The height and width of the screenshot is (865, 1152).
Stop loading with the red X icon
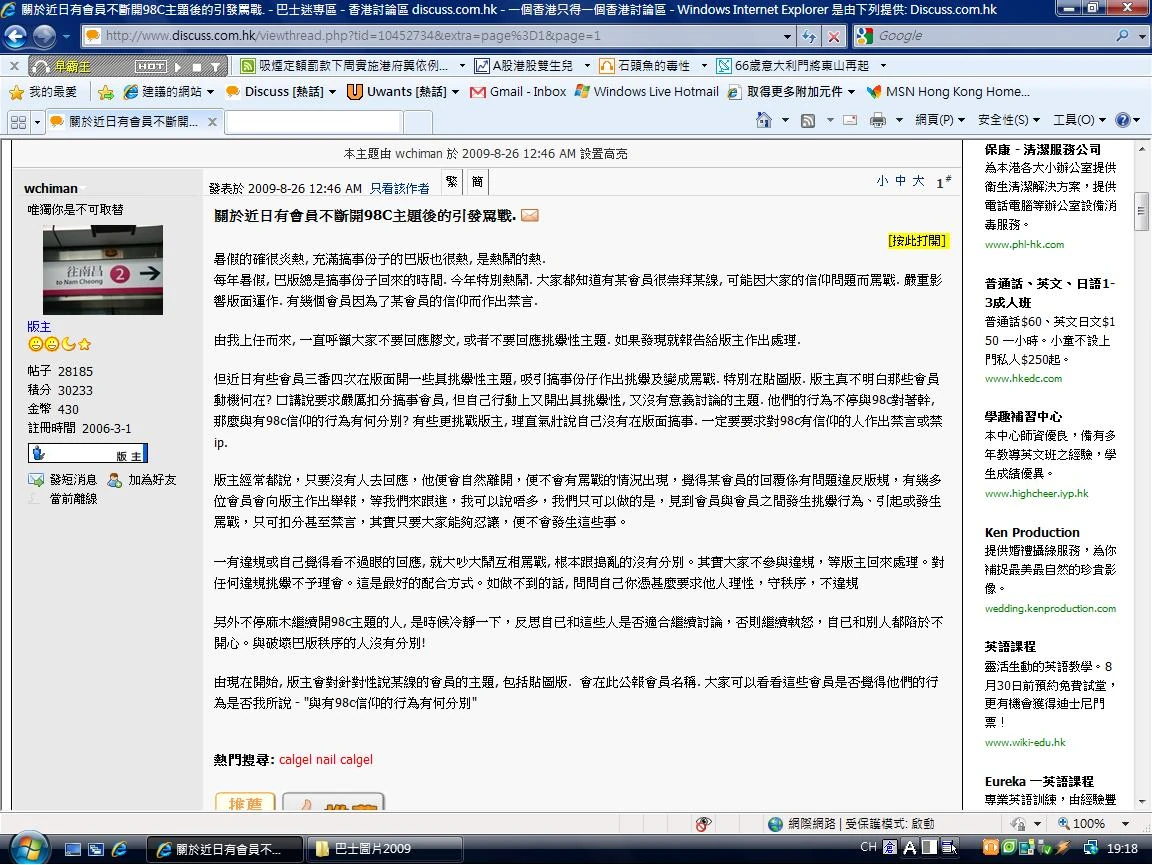click(834, 35)
